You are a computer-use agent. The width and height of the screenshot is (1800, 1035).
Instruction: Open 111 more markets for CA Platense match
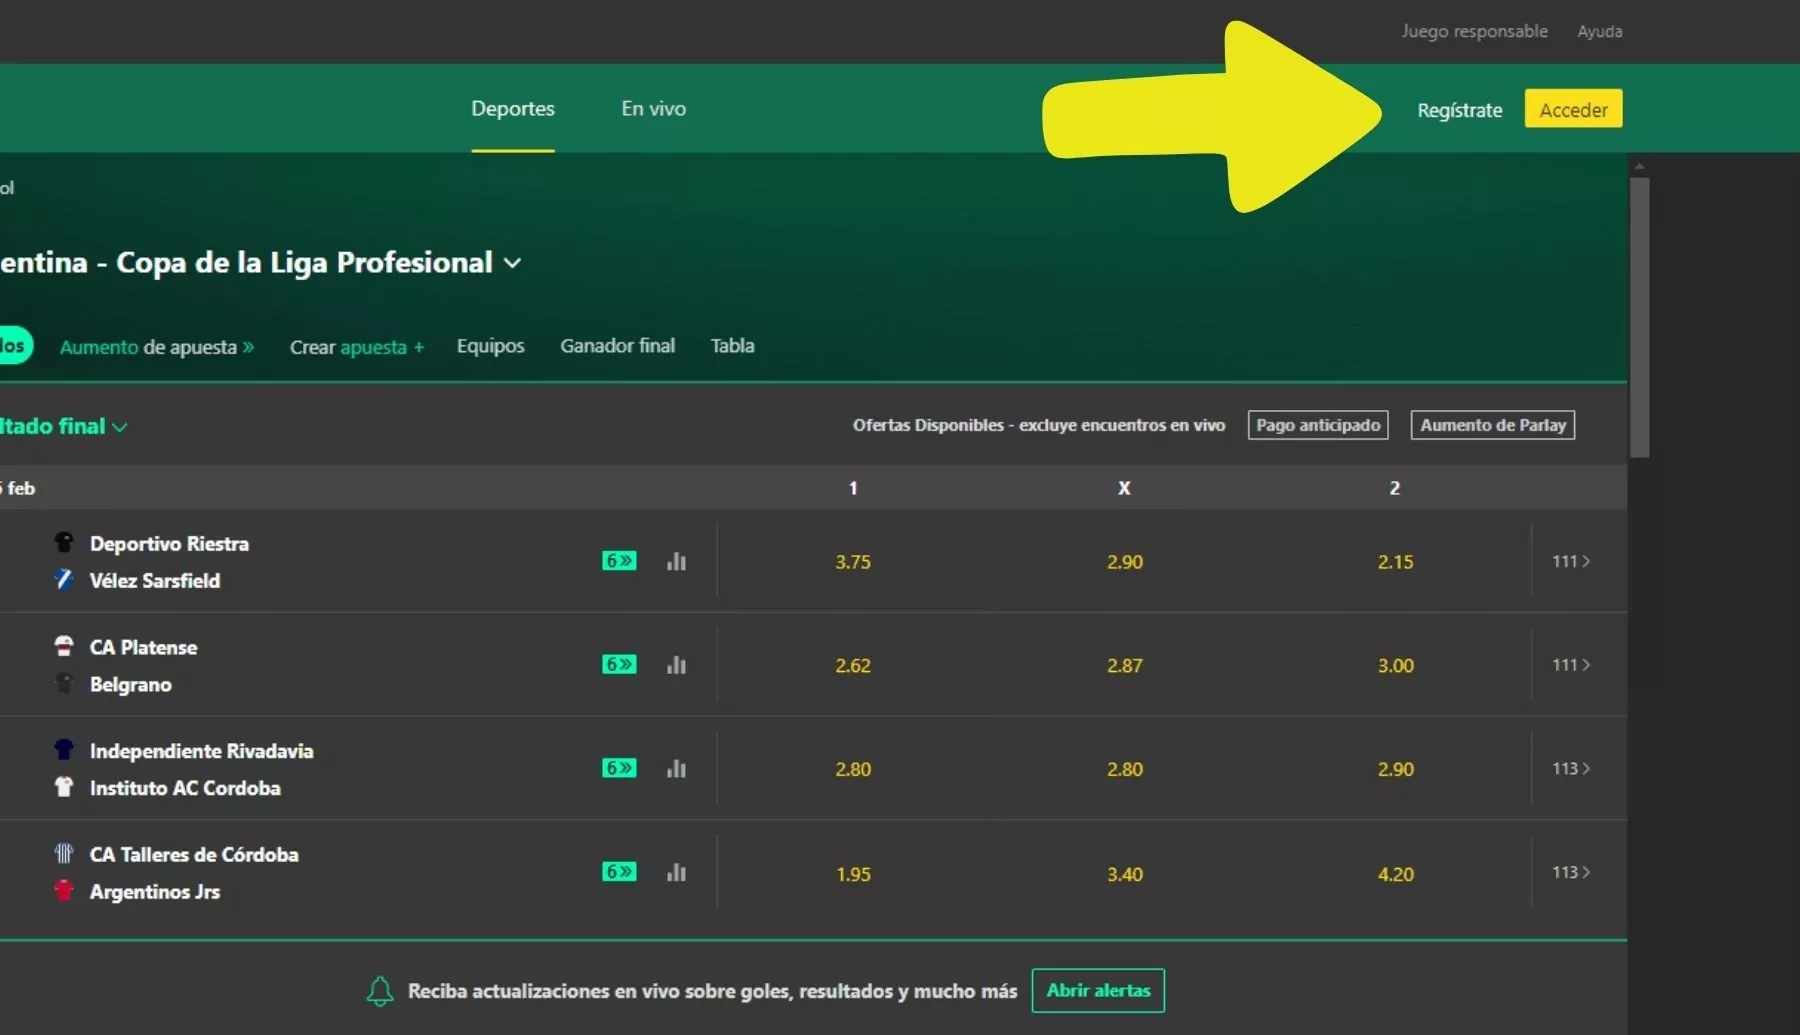coord(1571,665)
